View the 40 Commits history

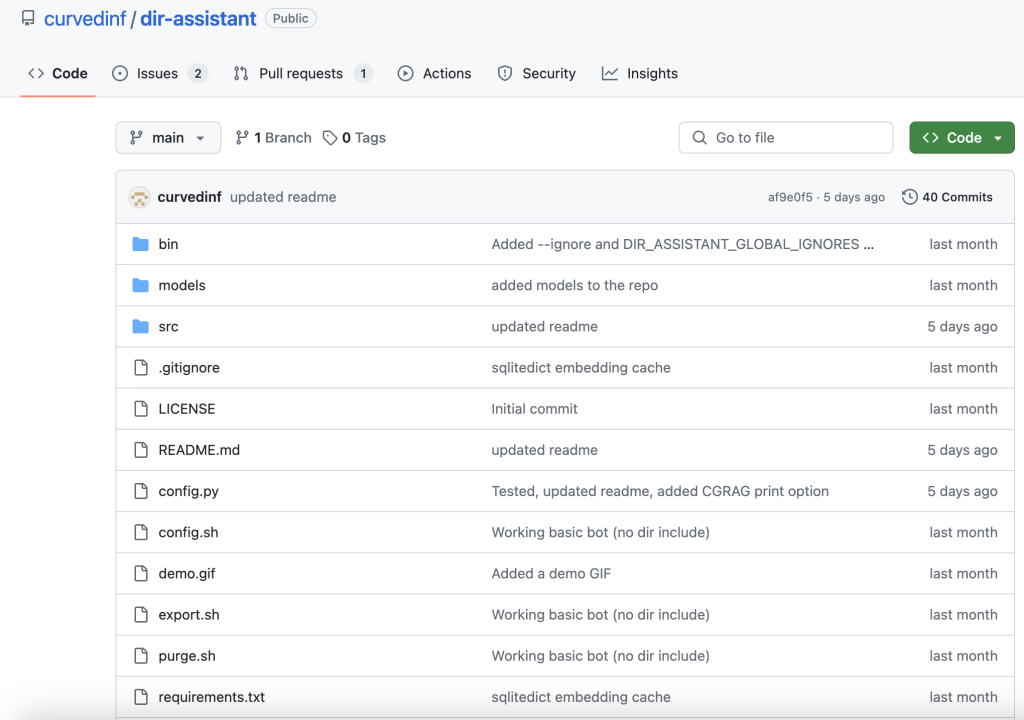948,197
